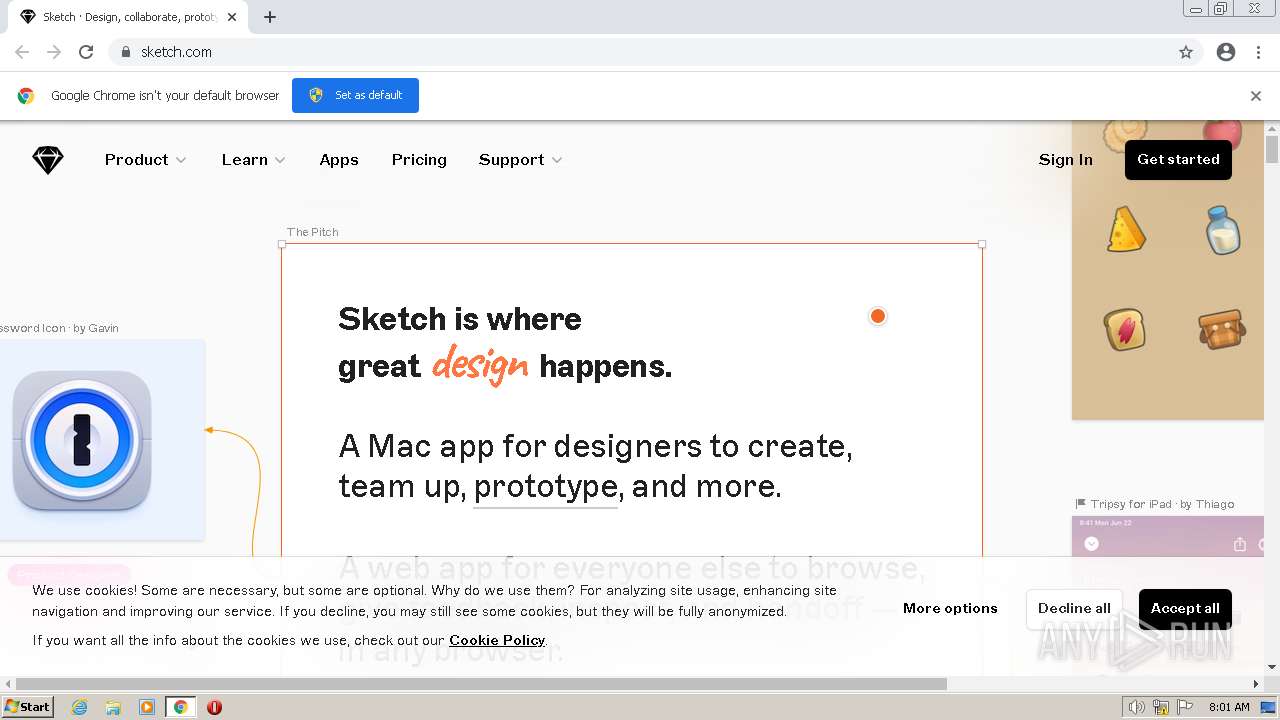Click the underlined prototype word
This screenshot has height=720, width=1280.
[x=545, y=488]
